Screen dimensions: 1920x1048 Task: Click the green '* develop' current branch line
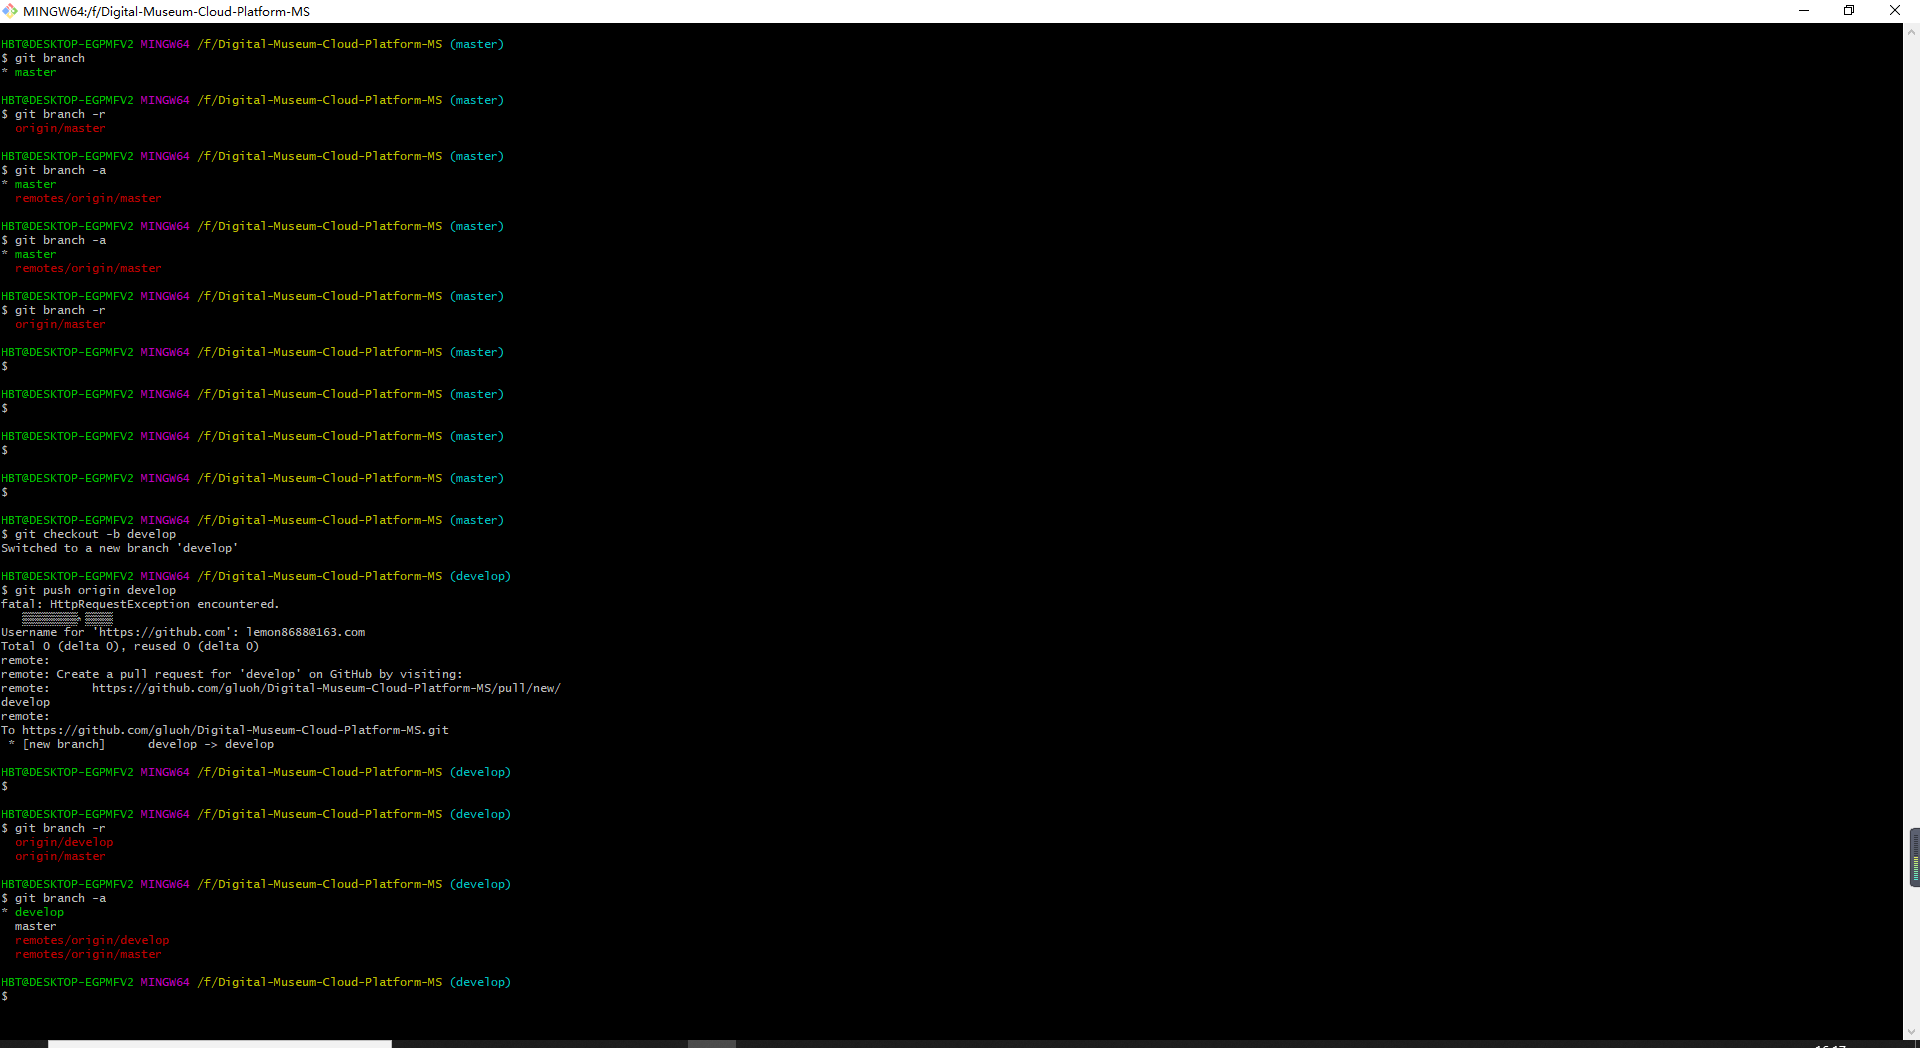coord(33,912)
